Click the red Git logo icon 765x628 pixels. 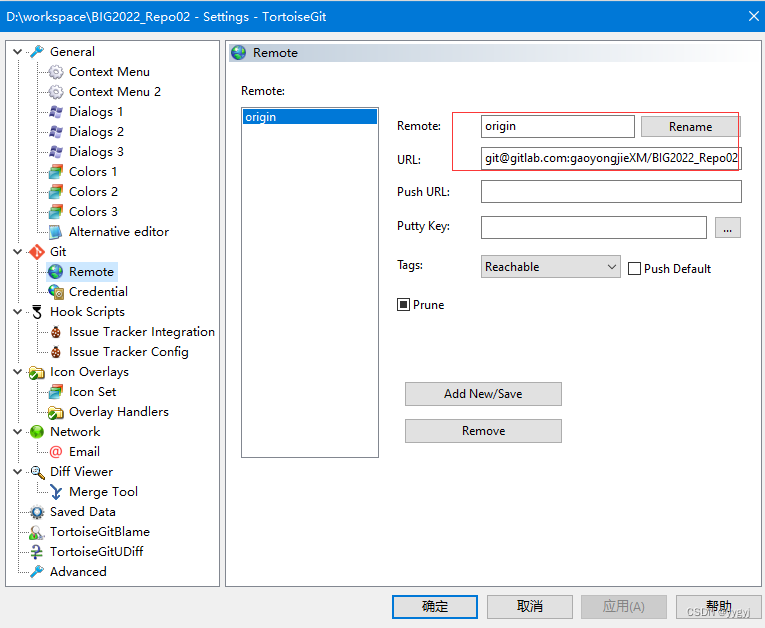click(x=37, y=252)
